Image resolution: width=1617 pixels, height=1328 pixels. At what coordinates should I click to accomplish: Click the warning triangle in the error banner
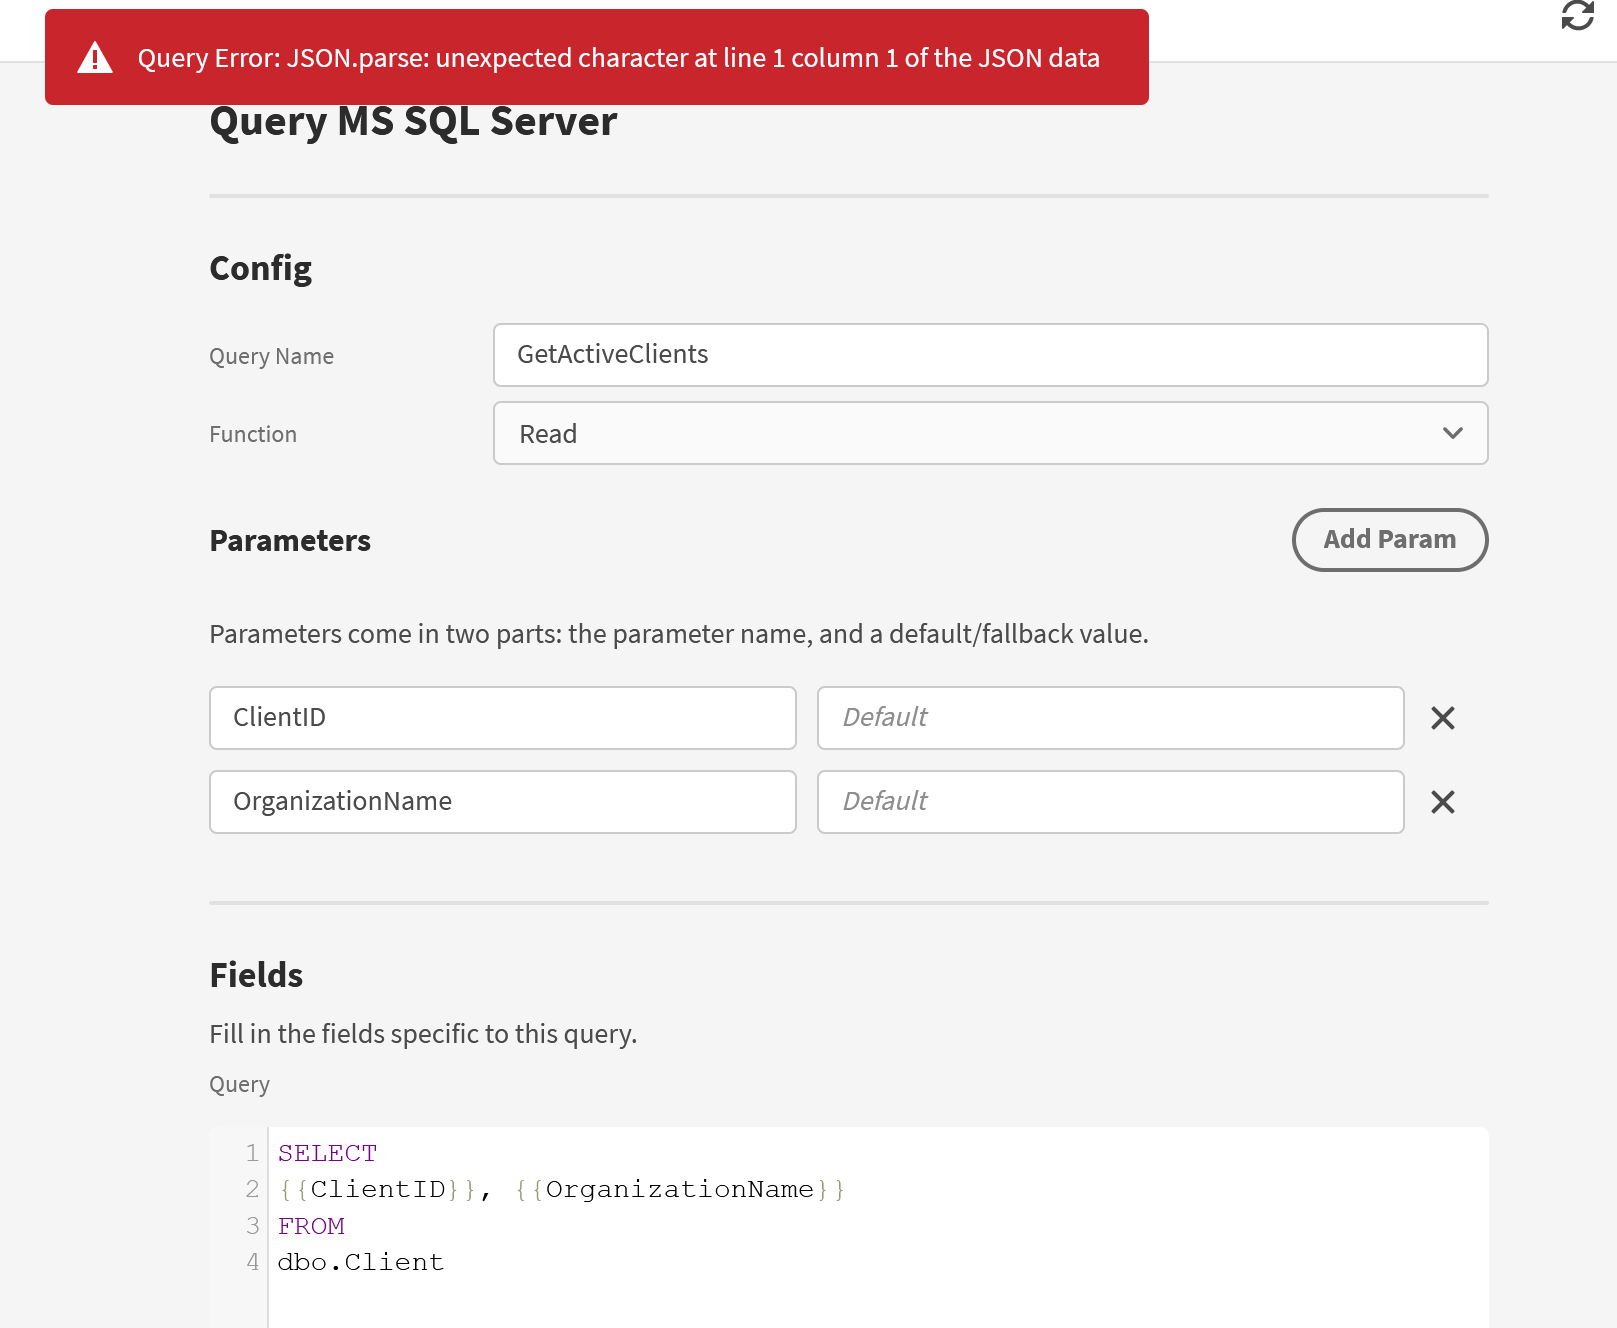tap(95, 57)
